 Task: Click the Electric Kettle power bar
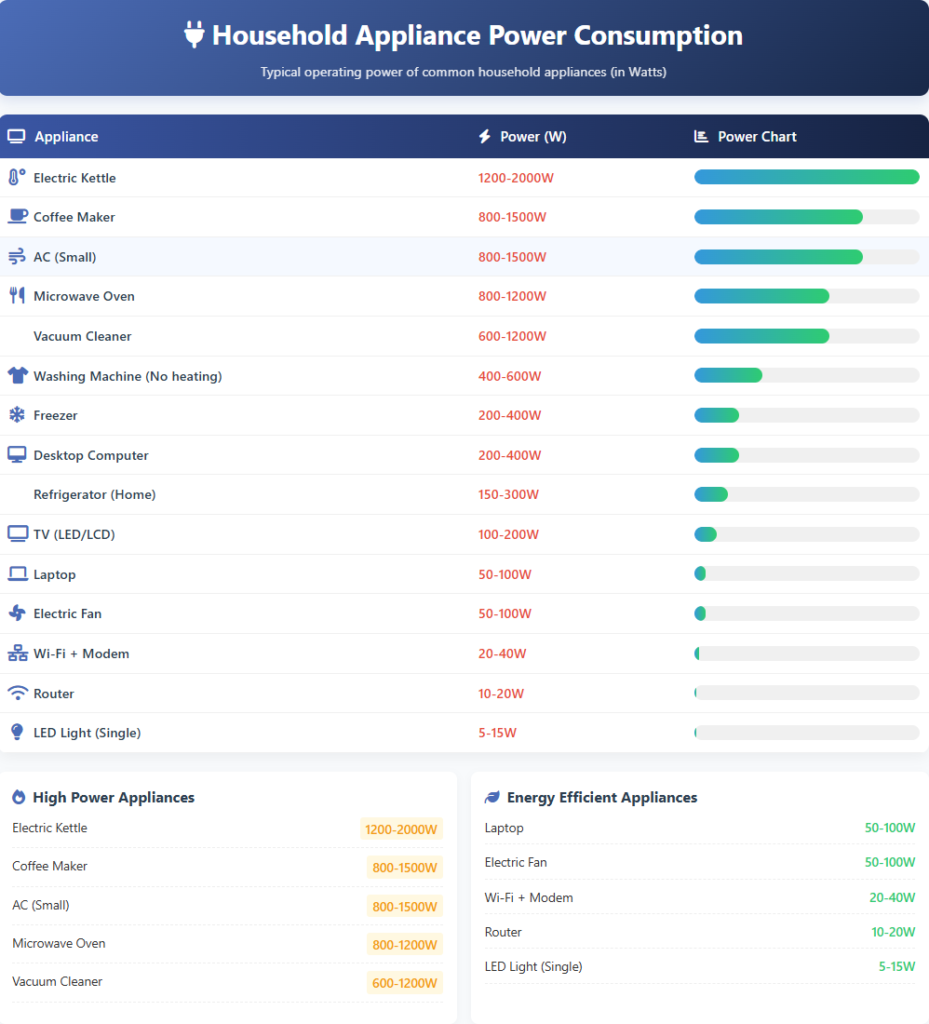click(806, 178)
